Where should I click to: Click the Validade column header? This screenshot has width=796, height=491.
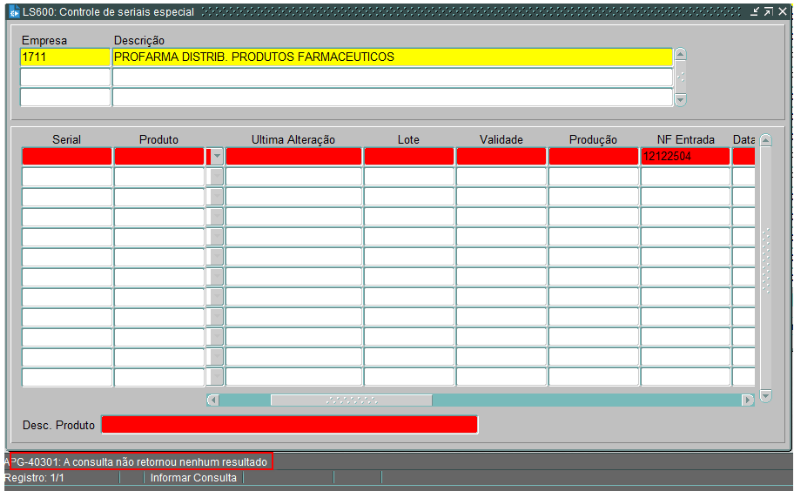click(501, 140)
